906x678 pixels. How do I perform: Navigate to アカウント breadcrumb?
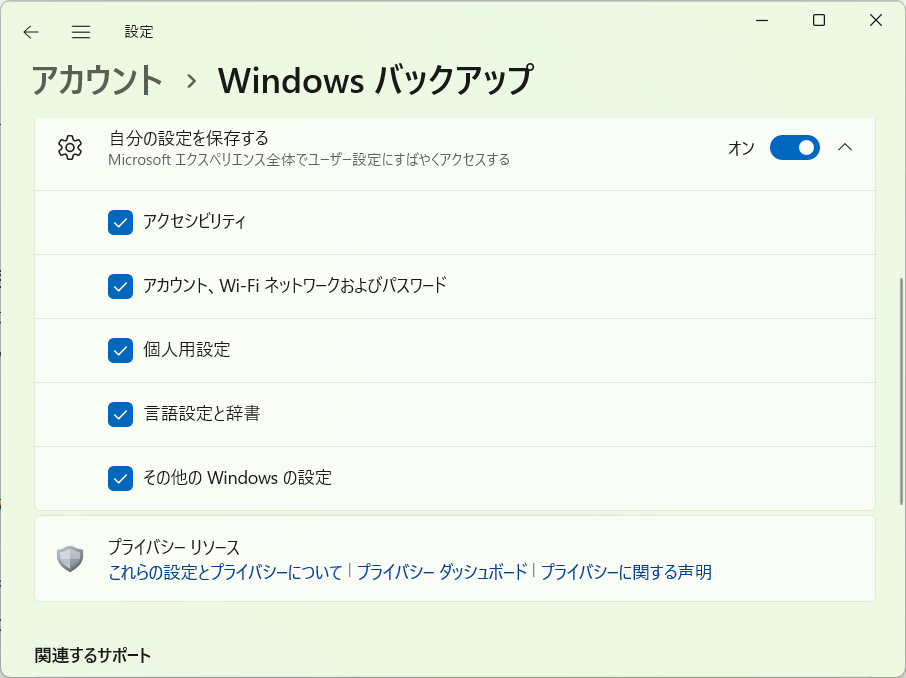tap(97, 80)
